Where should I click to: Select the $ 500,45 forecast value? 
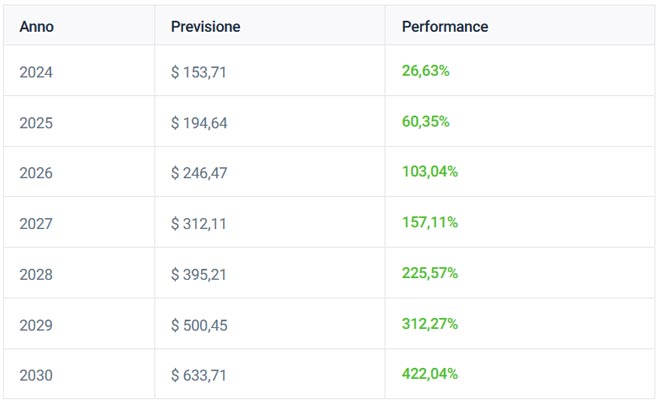click(x=199, y=325)
